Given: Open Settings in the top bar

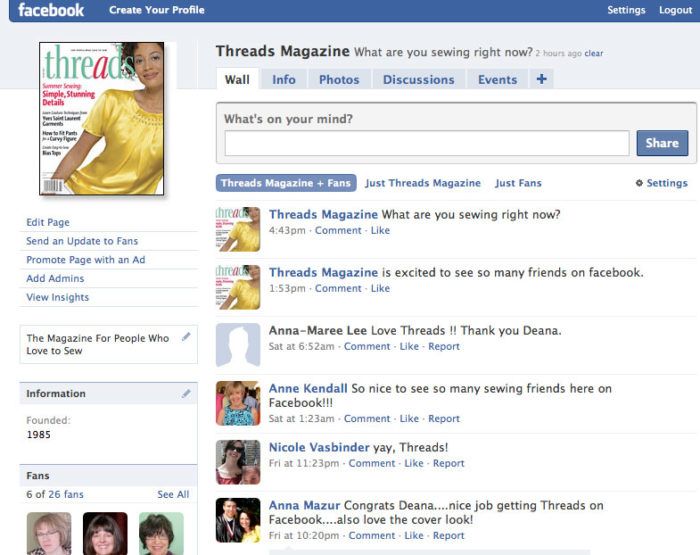Looking at the screenshot, I should [x=626, y=10].
